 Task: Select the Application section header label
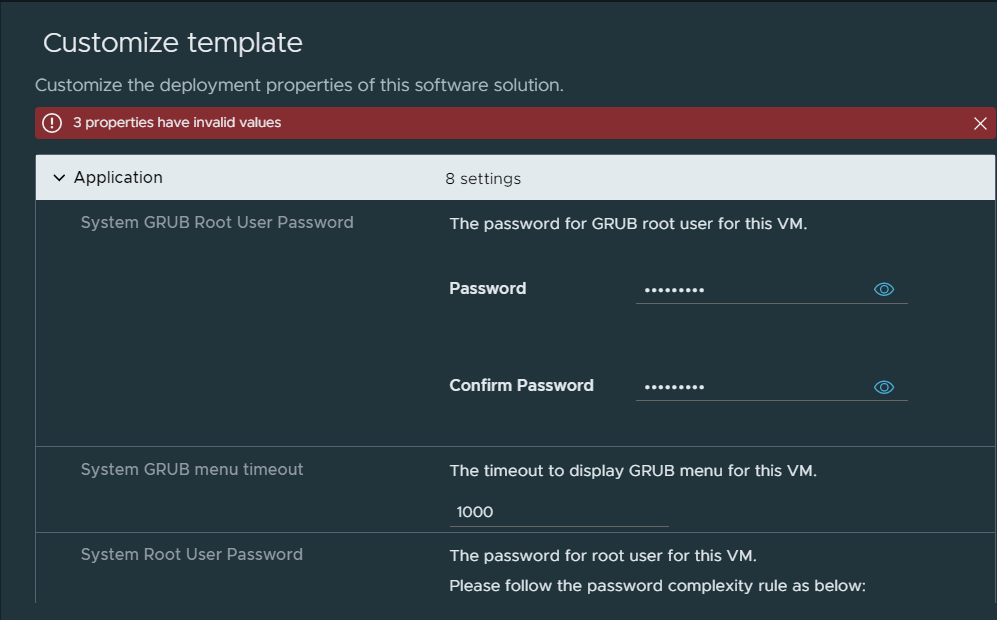pos(118,177)
